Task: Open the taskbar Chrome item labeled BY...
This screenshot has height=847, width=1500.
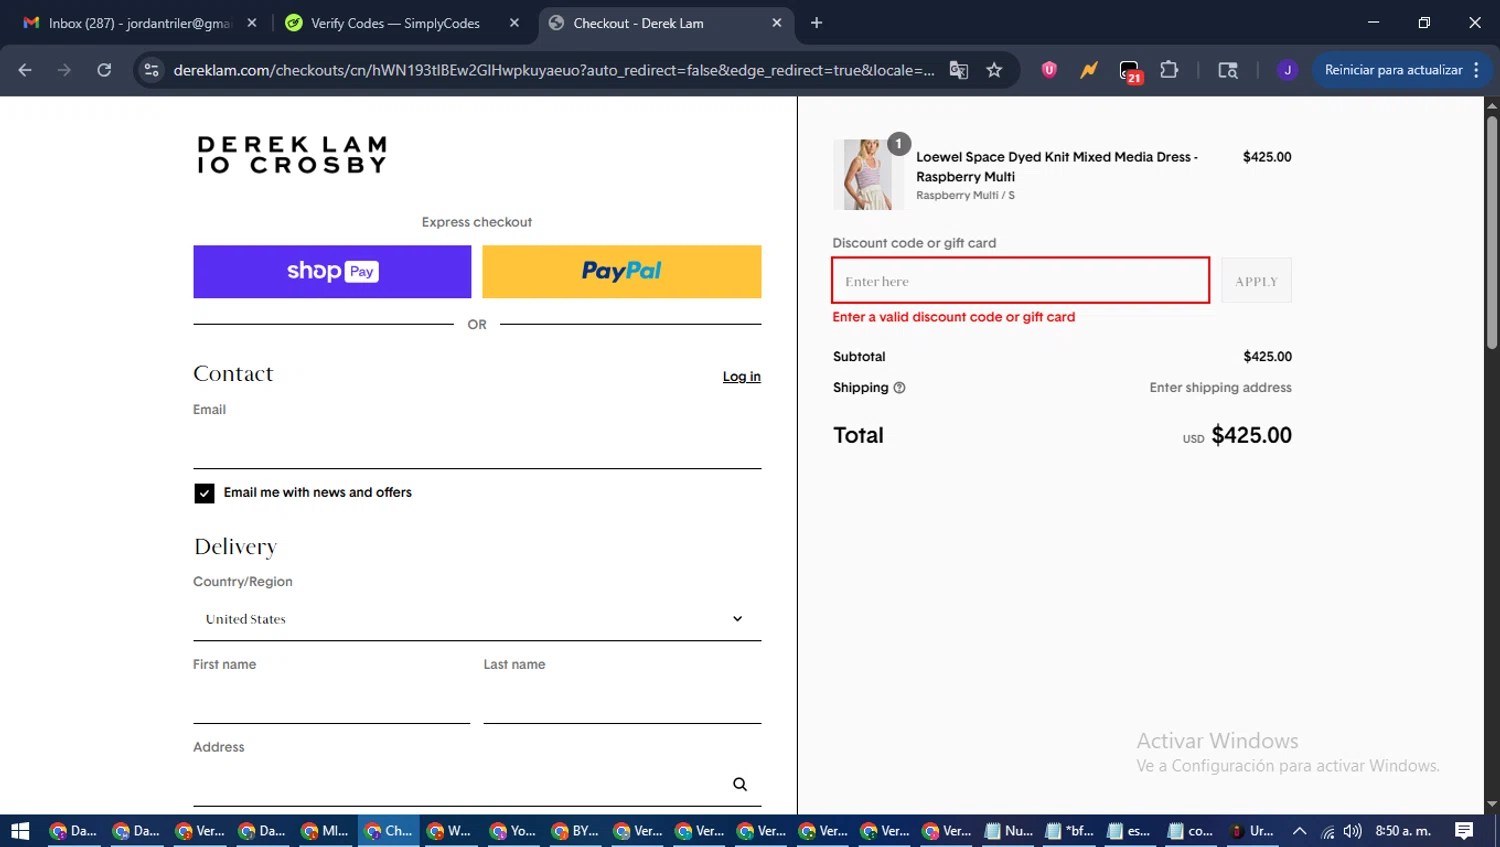Action: pyautogui.click(x=575, y=831)
